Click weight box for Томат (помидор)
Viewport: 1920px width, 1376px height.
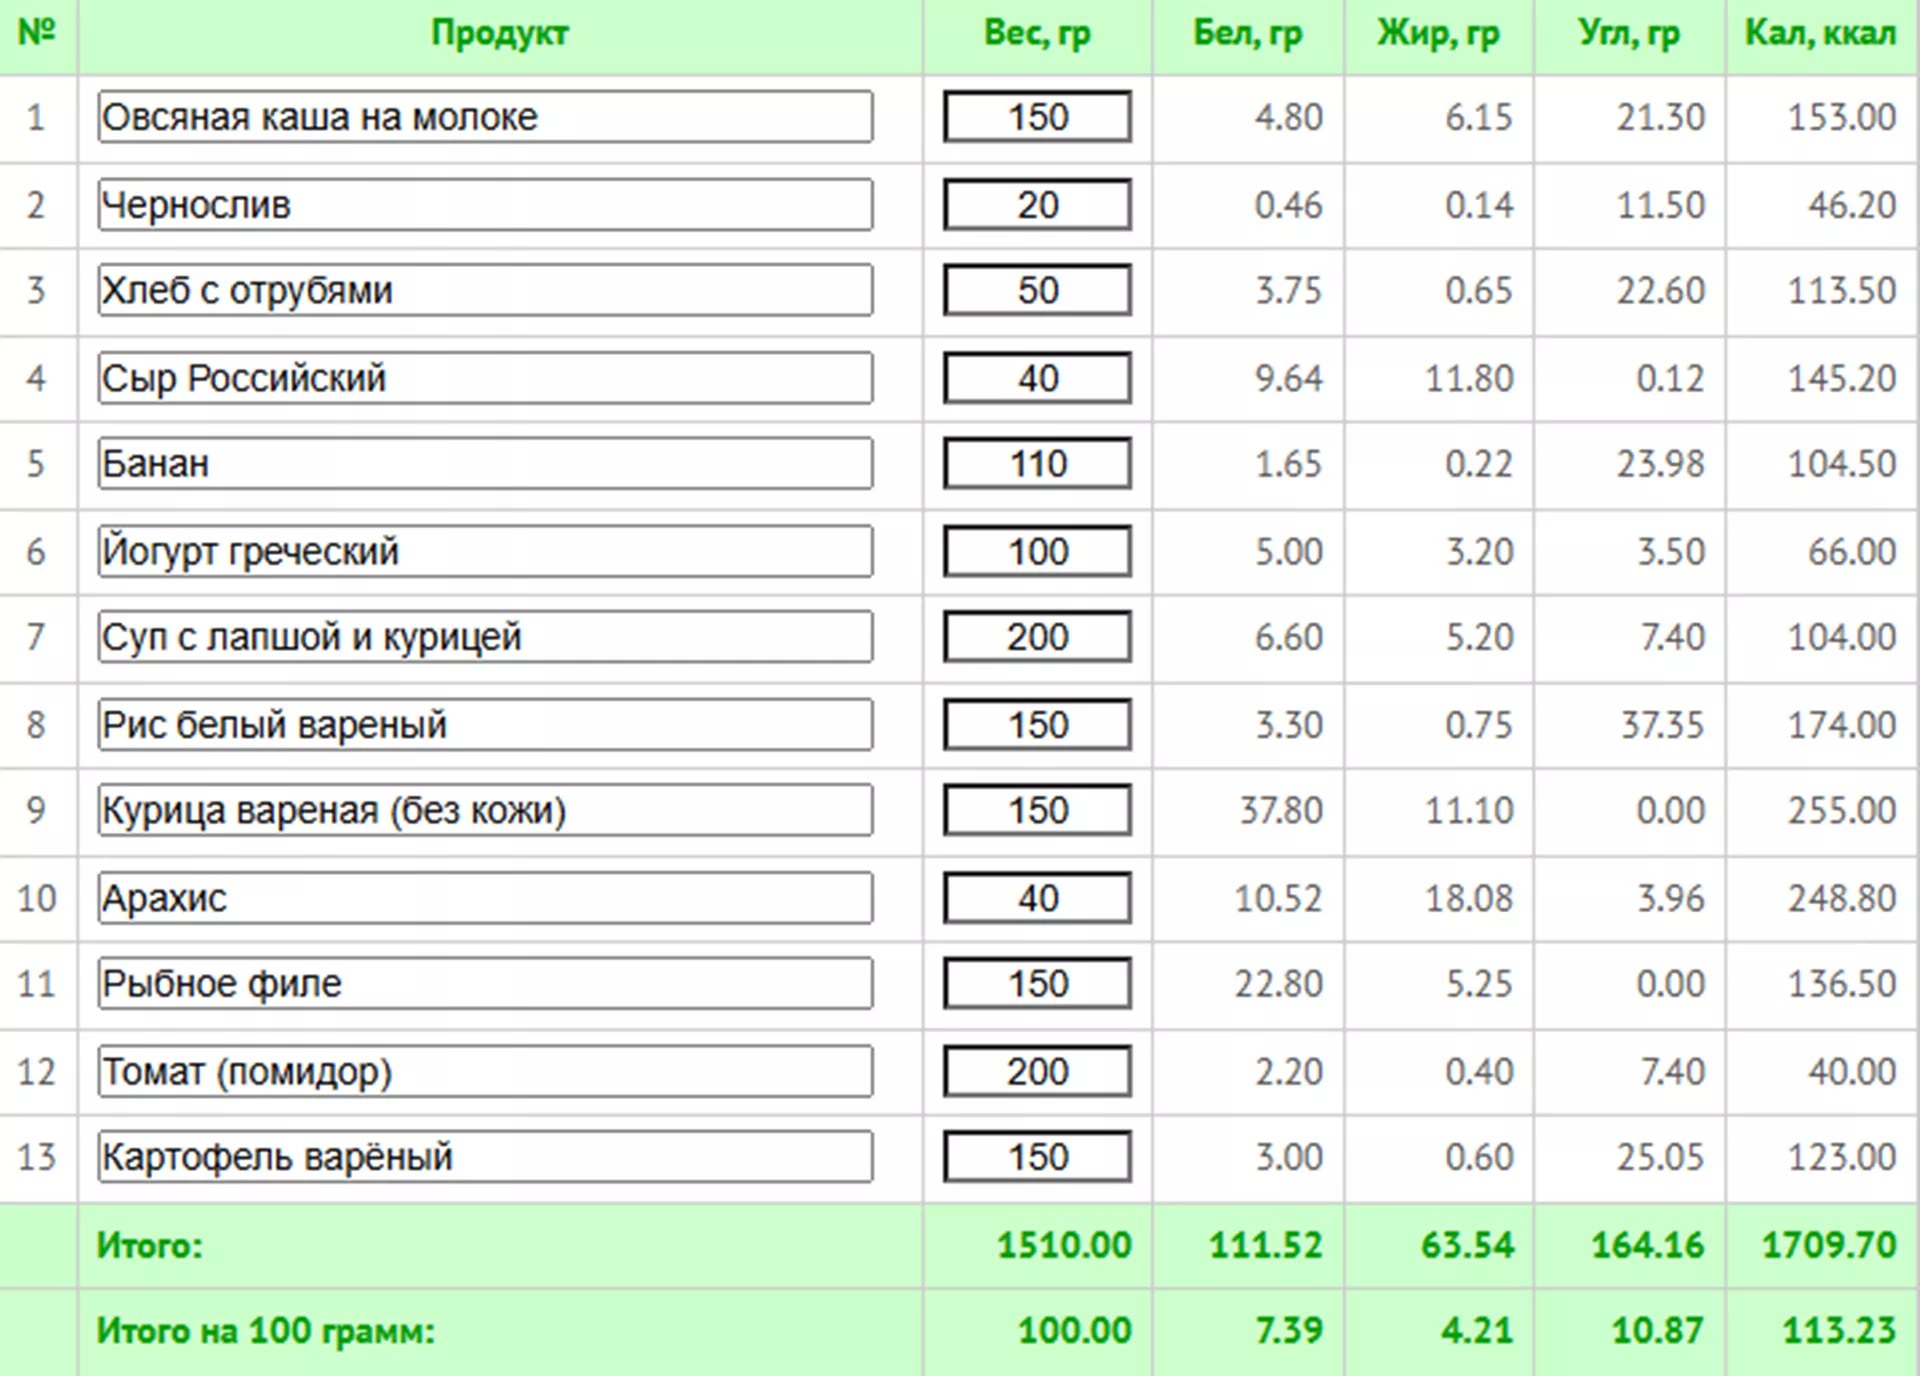pyautogui.click(x=1037, y=1072)
